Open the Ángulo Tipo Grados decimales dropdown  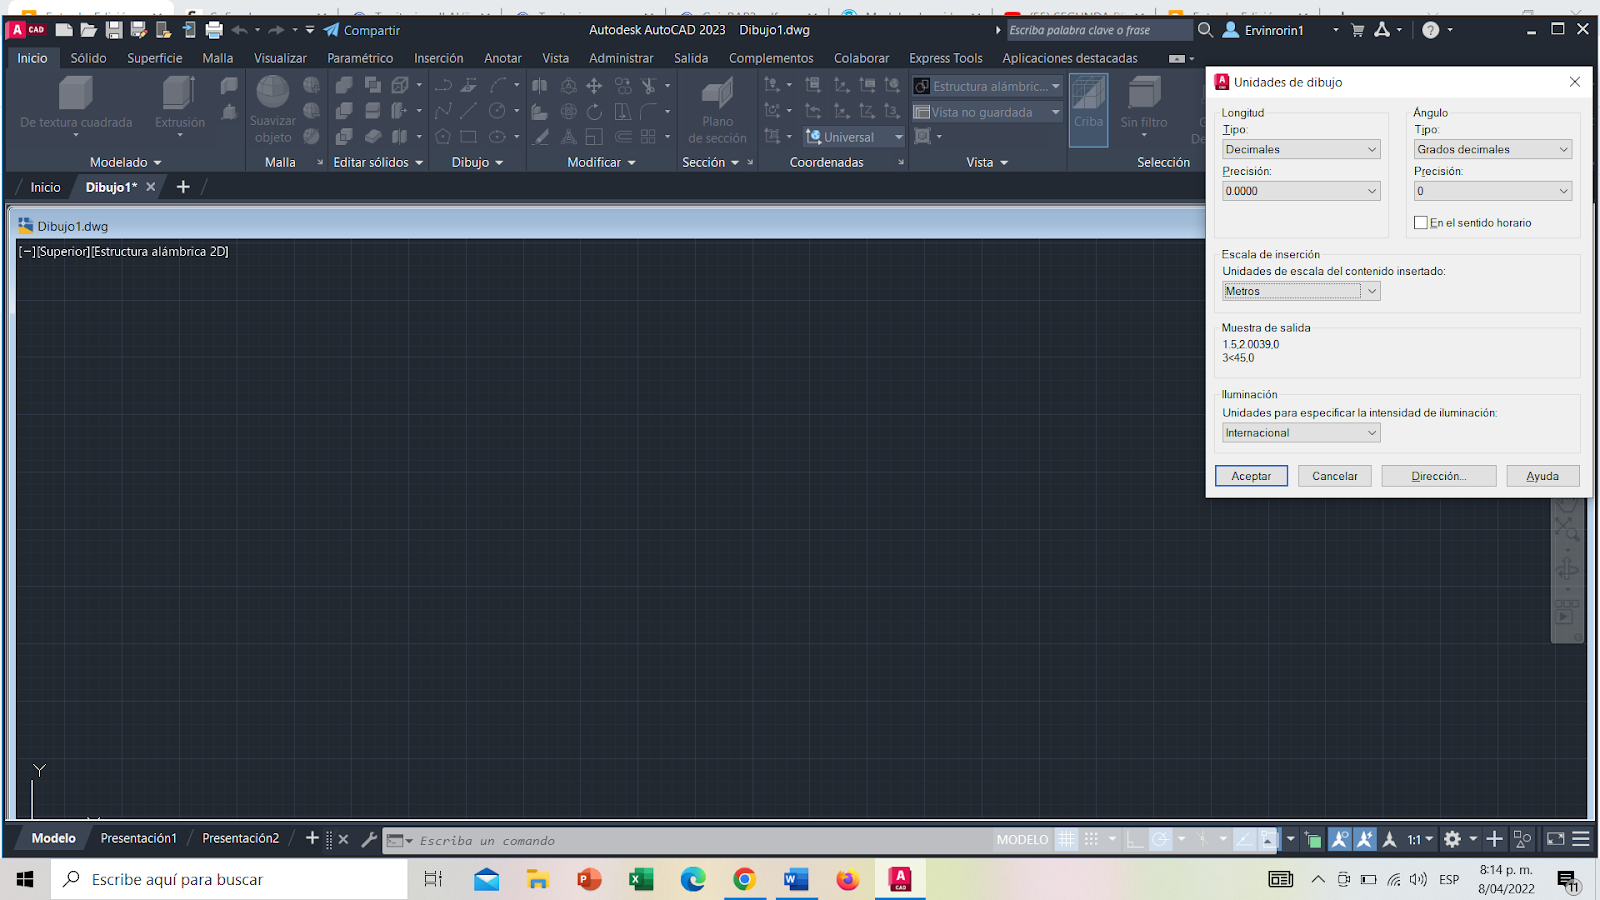coord(1493,149)
